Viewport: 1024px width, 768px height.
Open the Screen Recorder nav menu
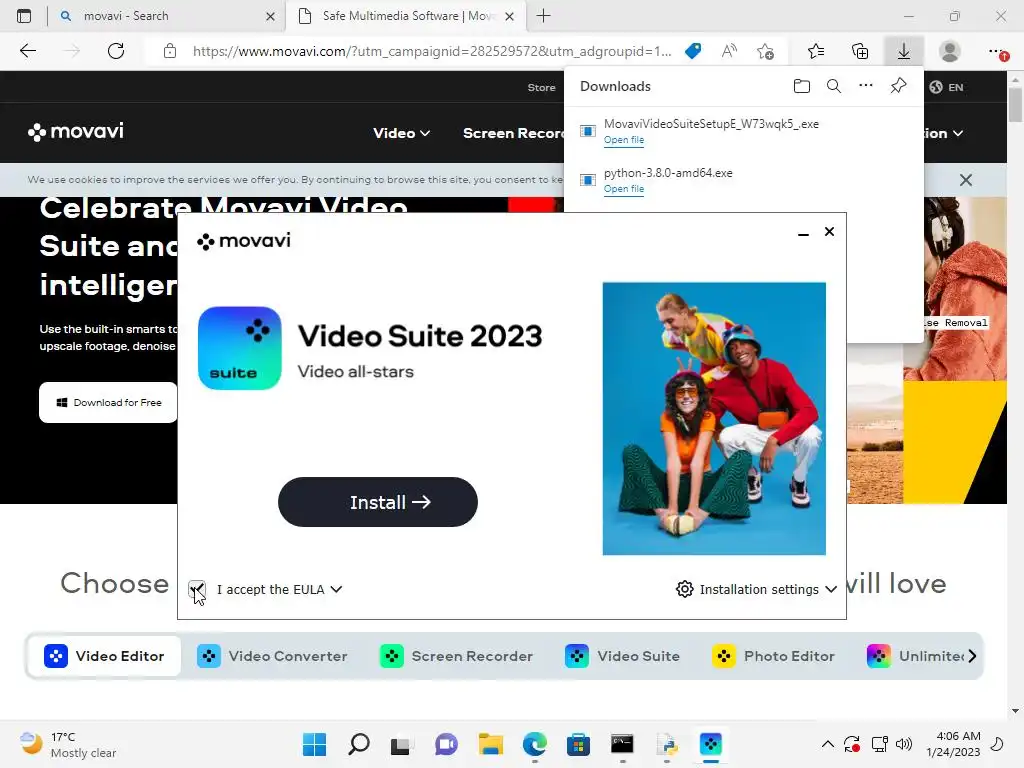(513, 133)
